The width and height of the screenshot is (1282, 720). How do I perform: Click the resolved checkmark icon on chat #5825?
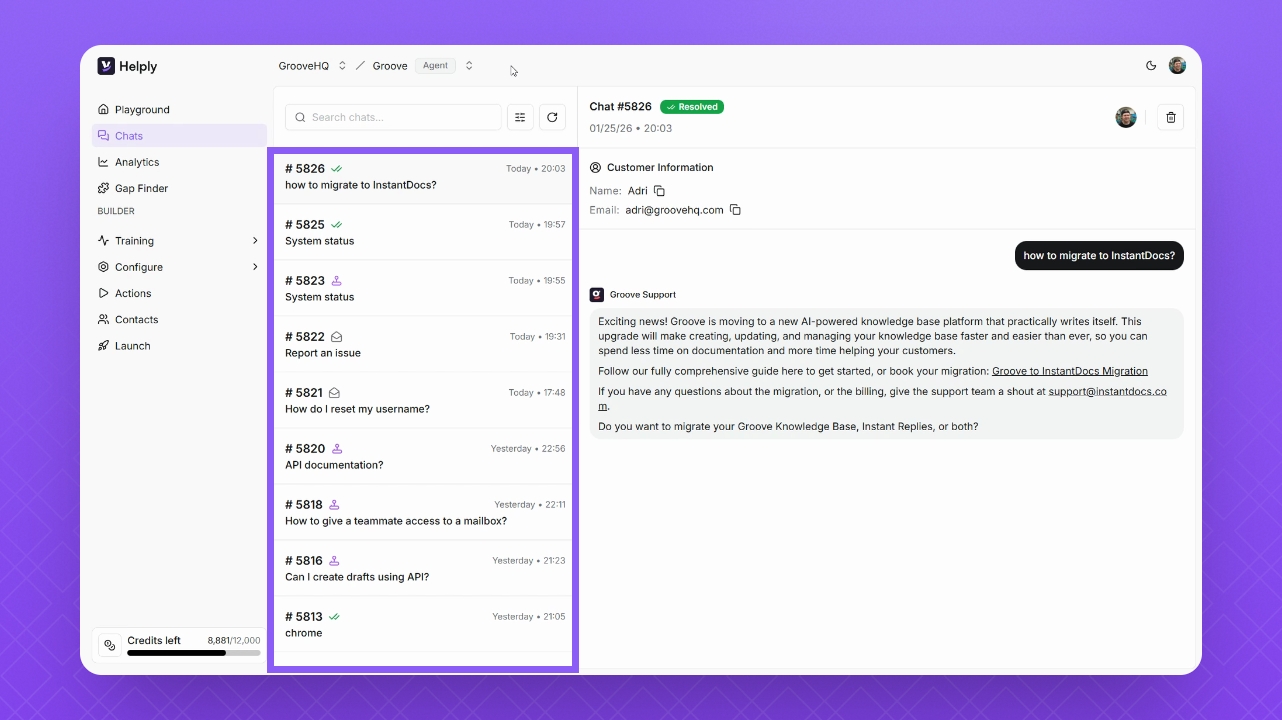click(x=337, y=225)
